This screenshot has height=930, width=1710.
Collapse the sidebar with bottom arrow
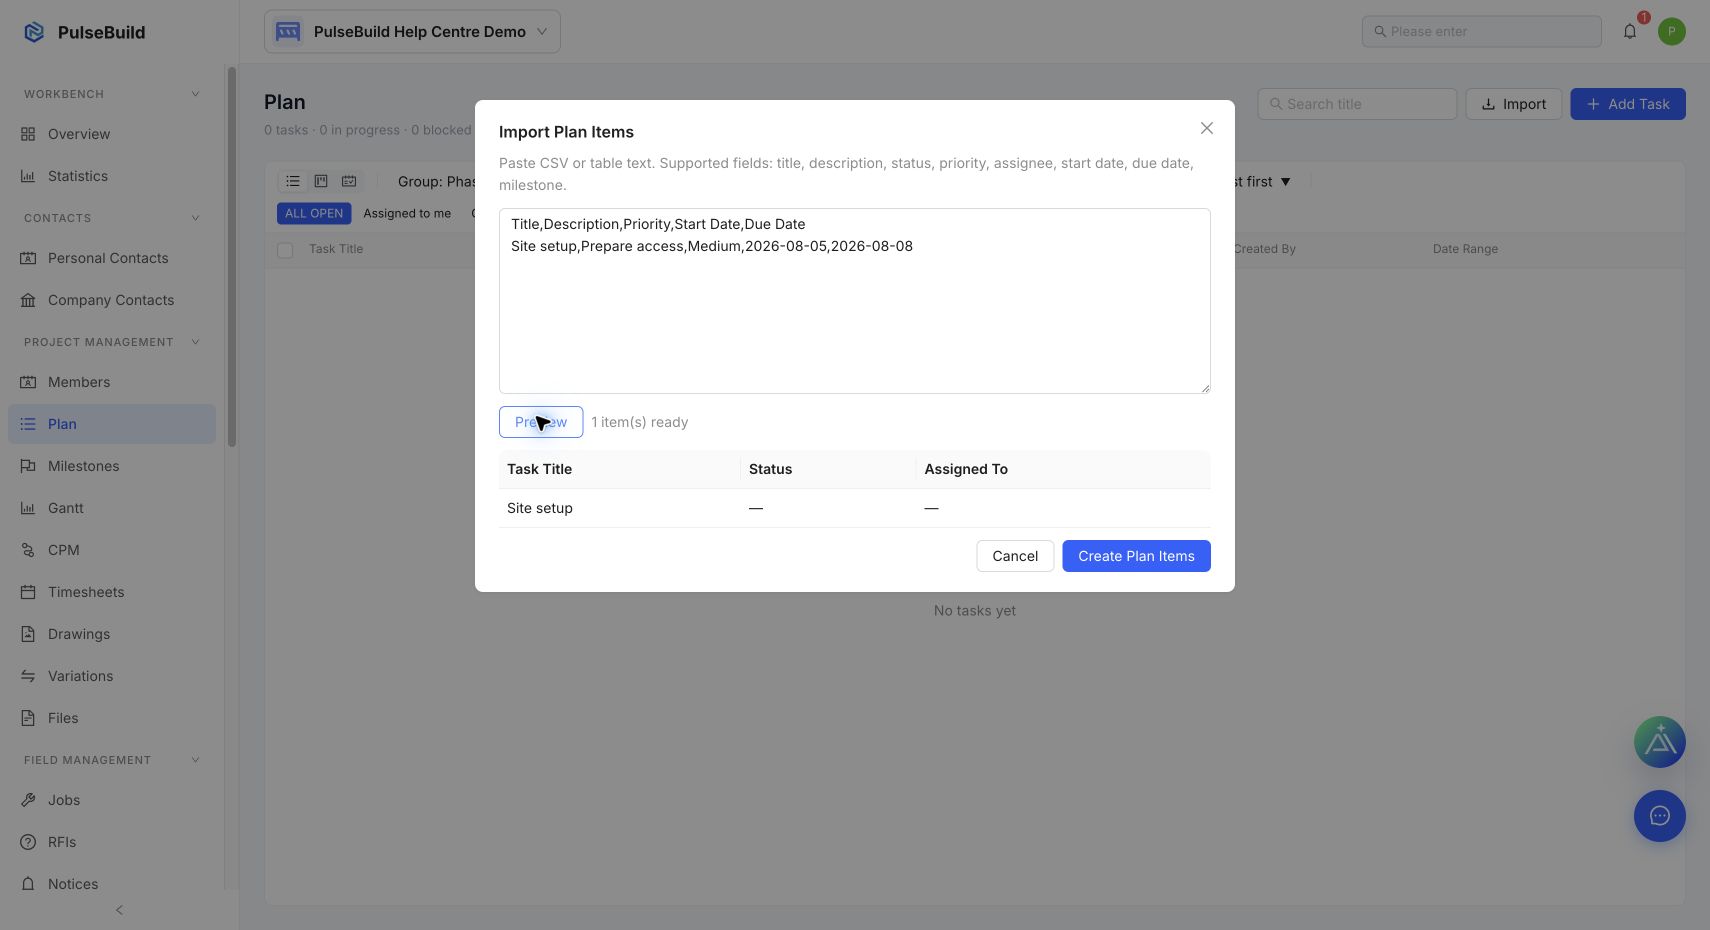click(x=119, y=910)
